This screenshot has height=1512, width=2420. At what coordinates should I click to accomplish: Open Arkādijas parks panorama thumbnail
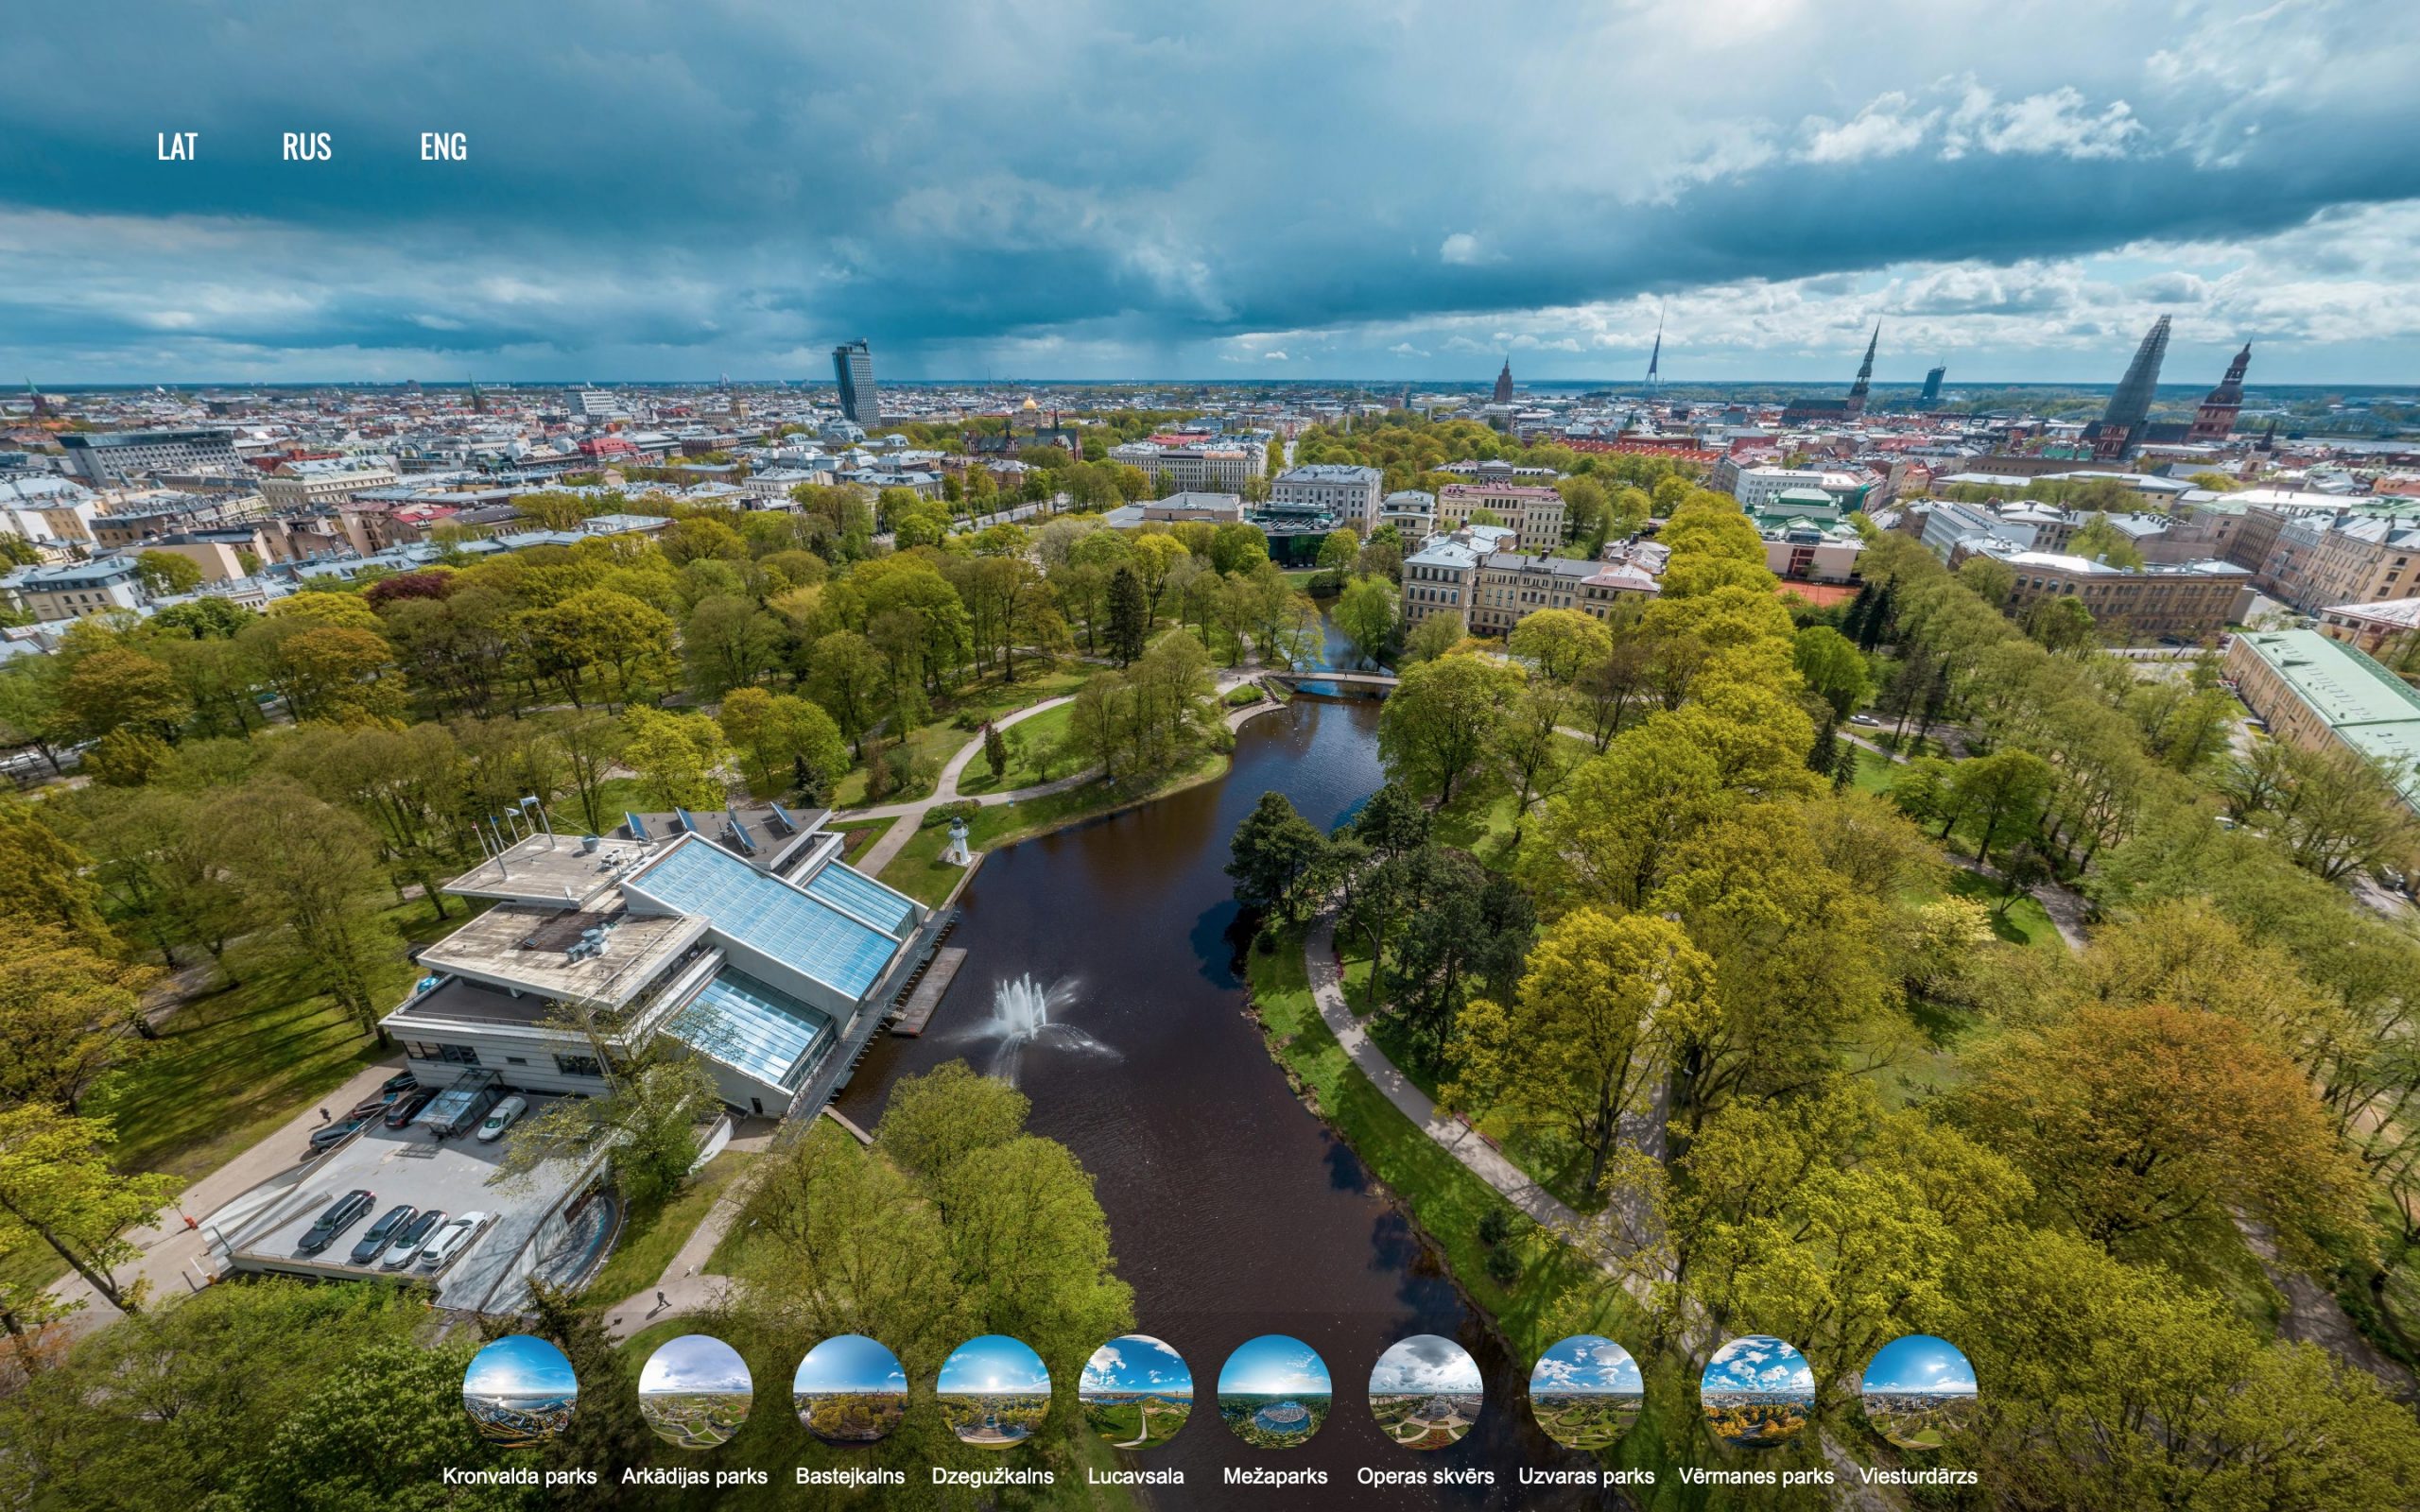(695, 1391)
